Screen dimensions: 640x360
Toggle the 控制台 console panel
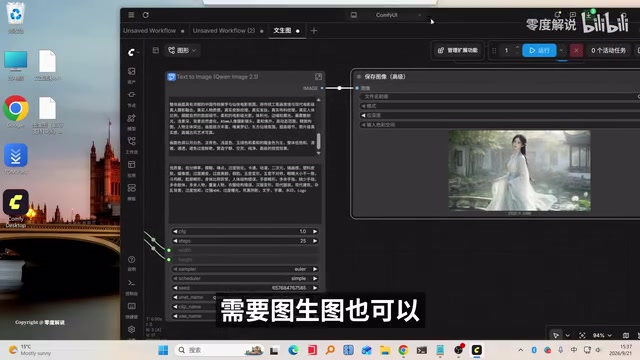point(131,286)
